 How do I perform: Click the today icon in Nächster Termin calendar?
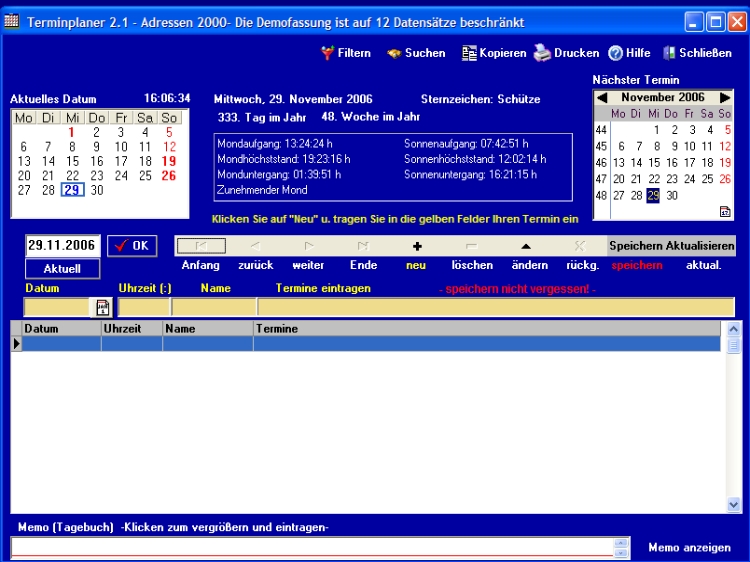point(724,212)
